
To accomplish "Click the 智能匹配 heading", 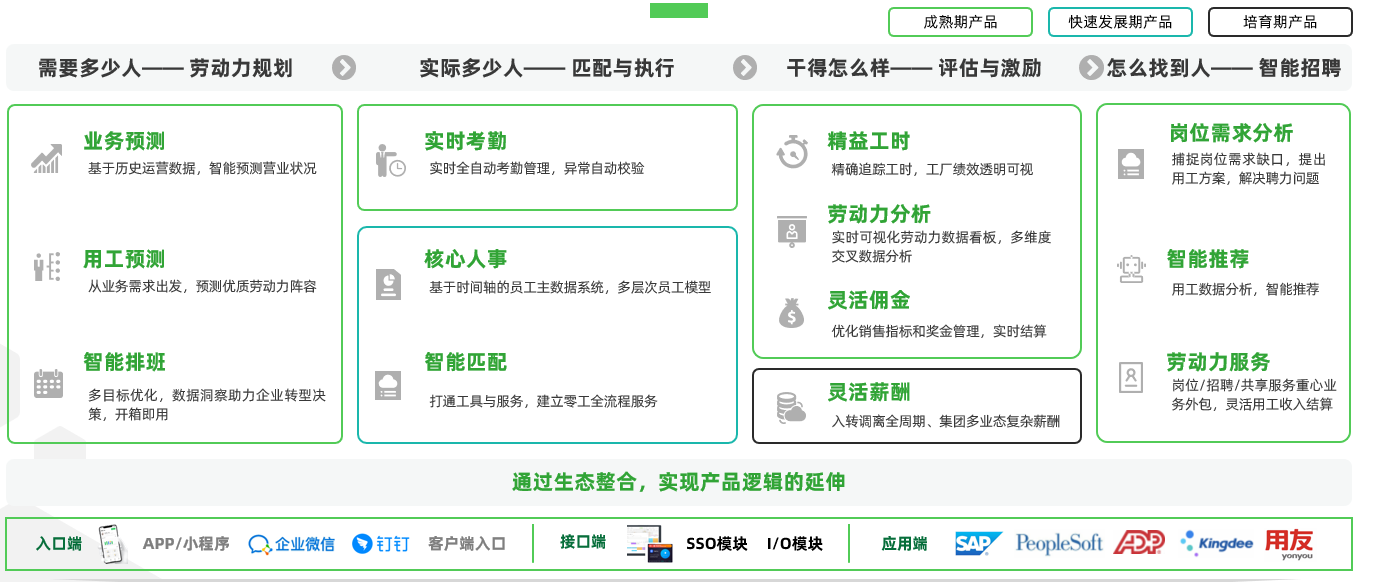I will (x=465, y=362).
